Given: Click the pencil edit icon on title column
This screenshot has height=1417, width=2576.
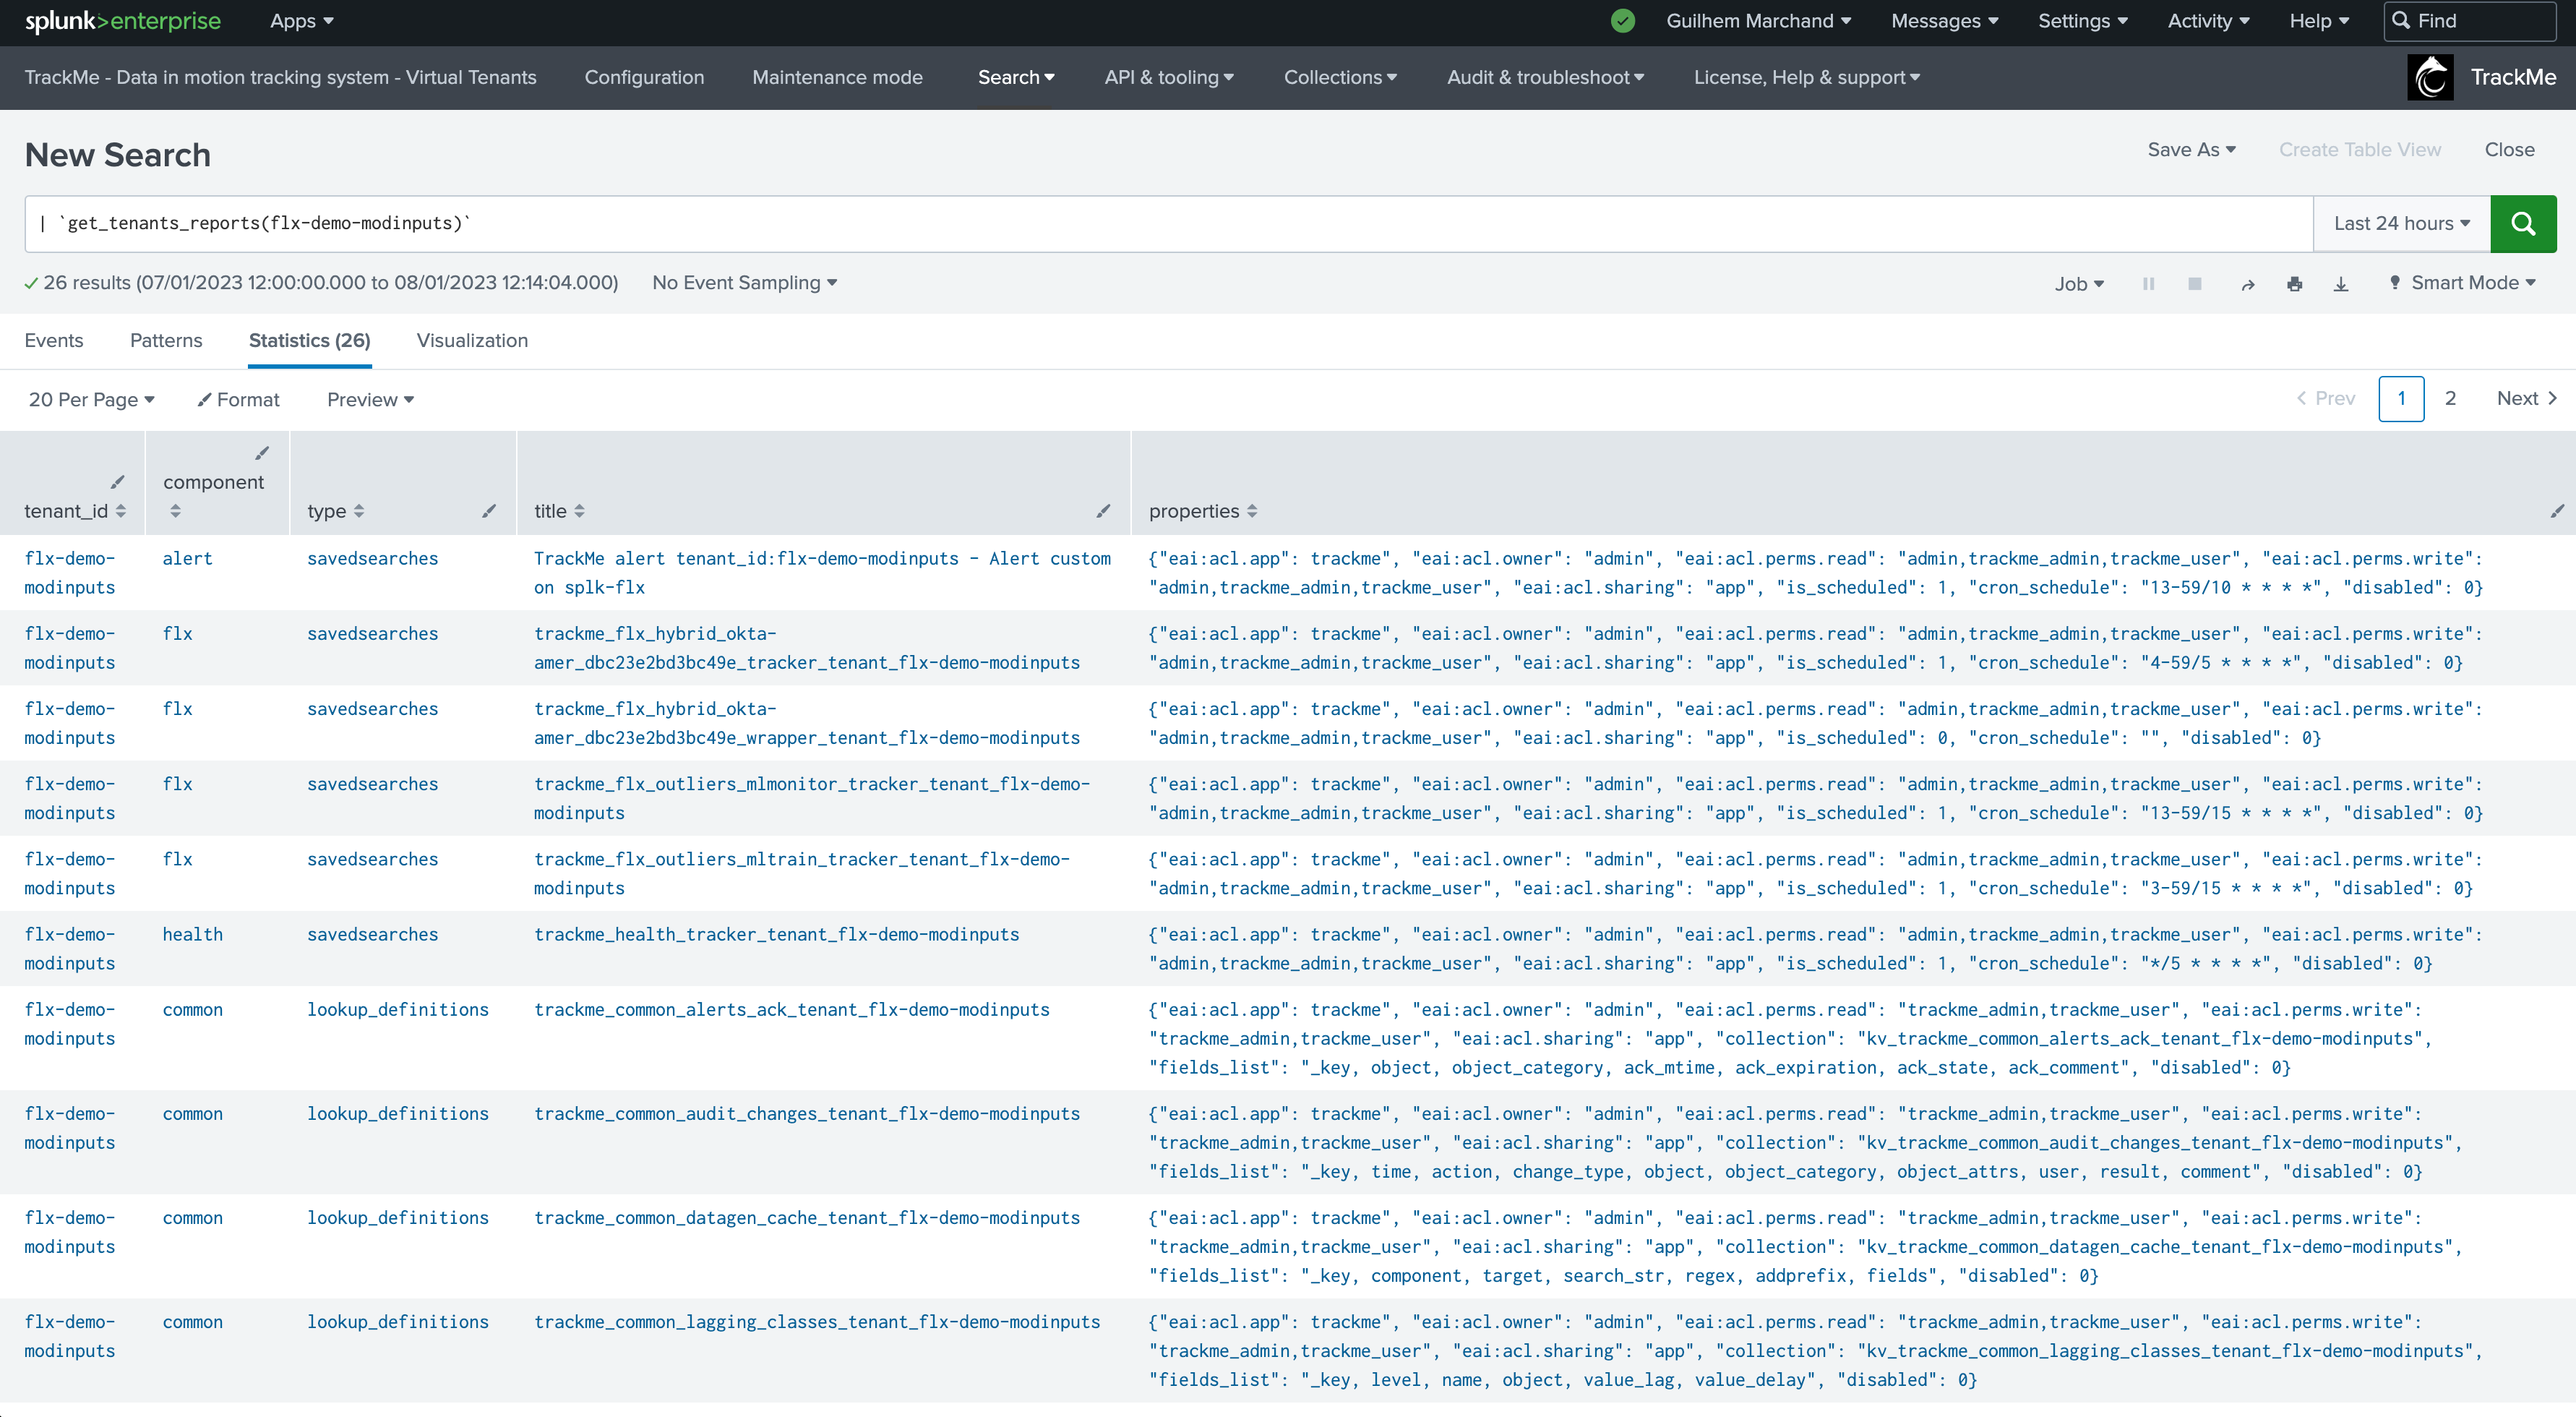Looking at the screenshot, I should 1103,511.
